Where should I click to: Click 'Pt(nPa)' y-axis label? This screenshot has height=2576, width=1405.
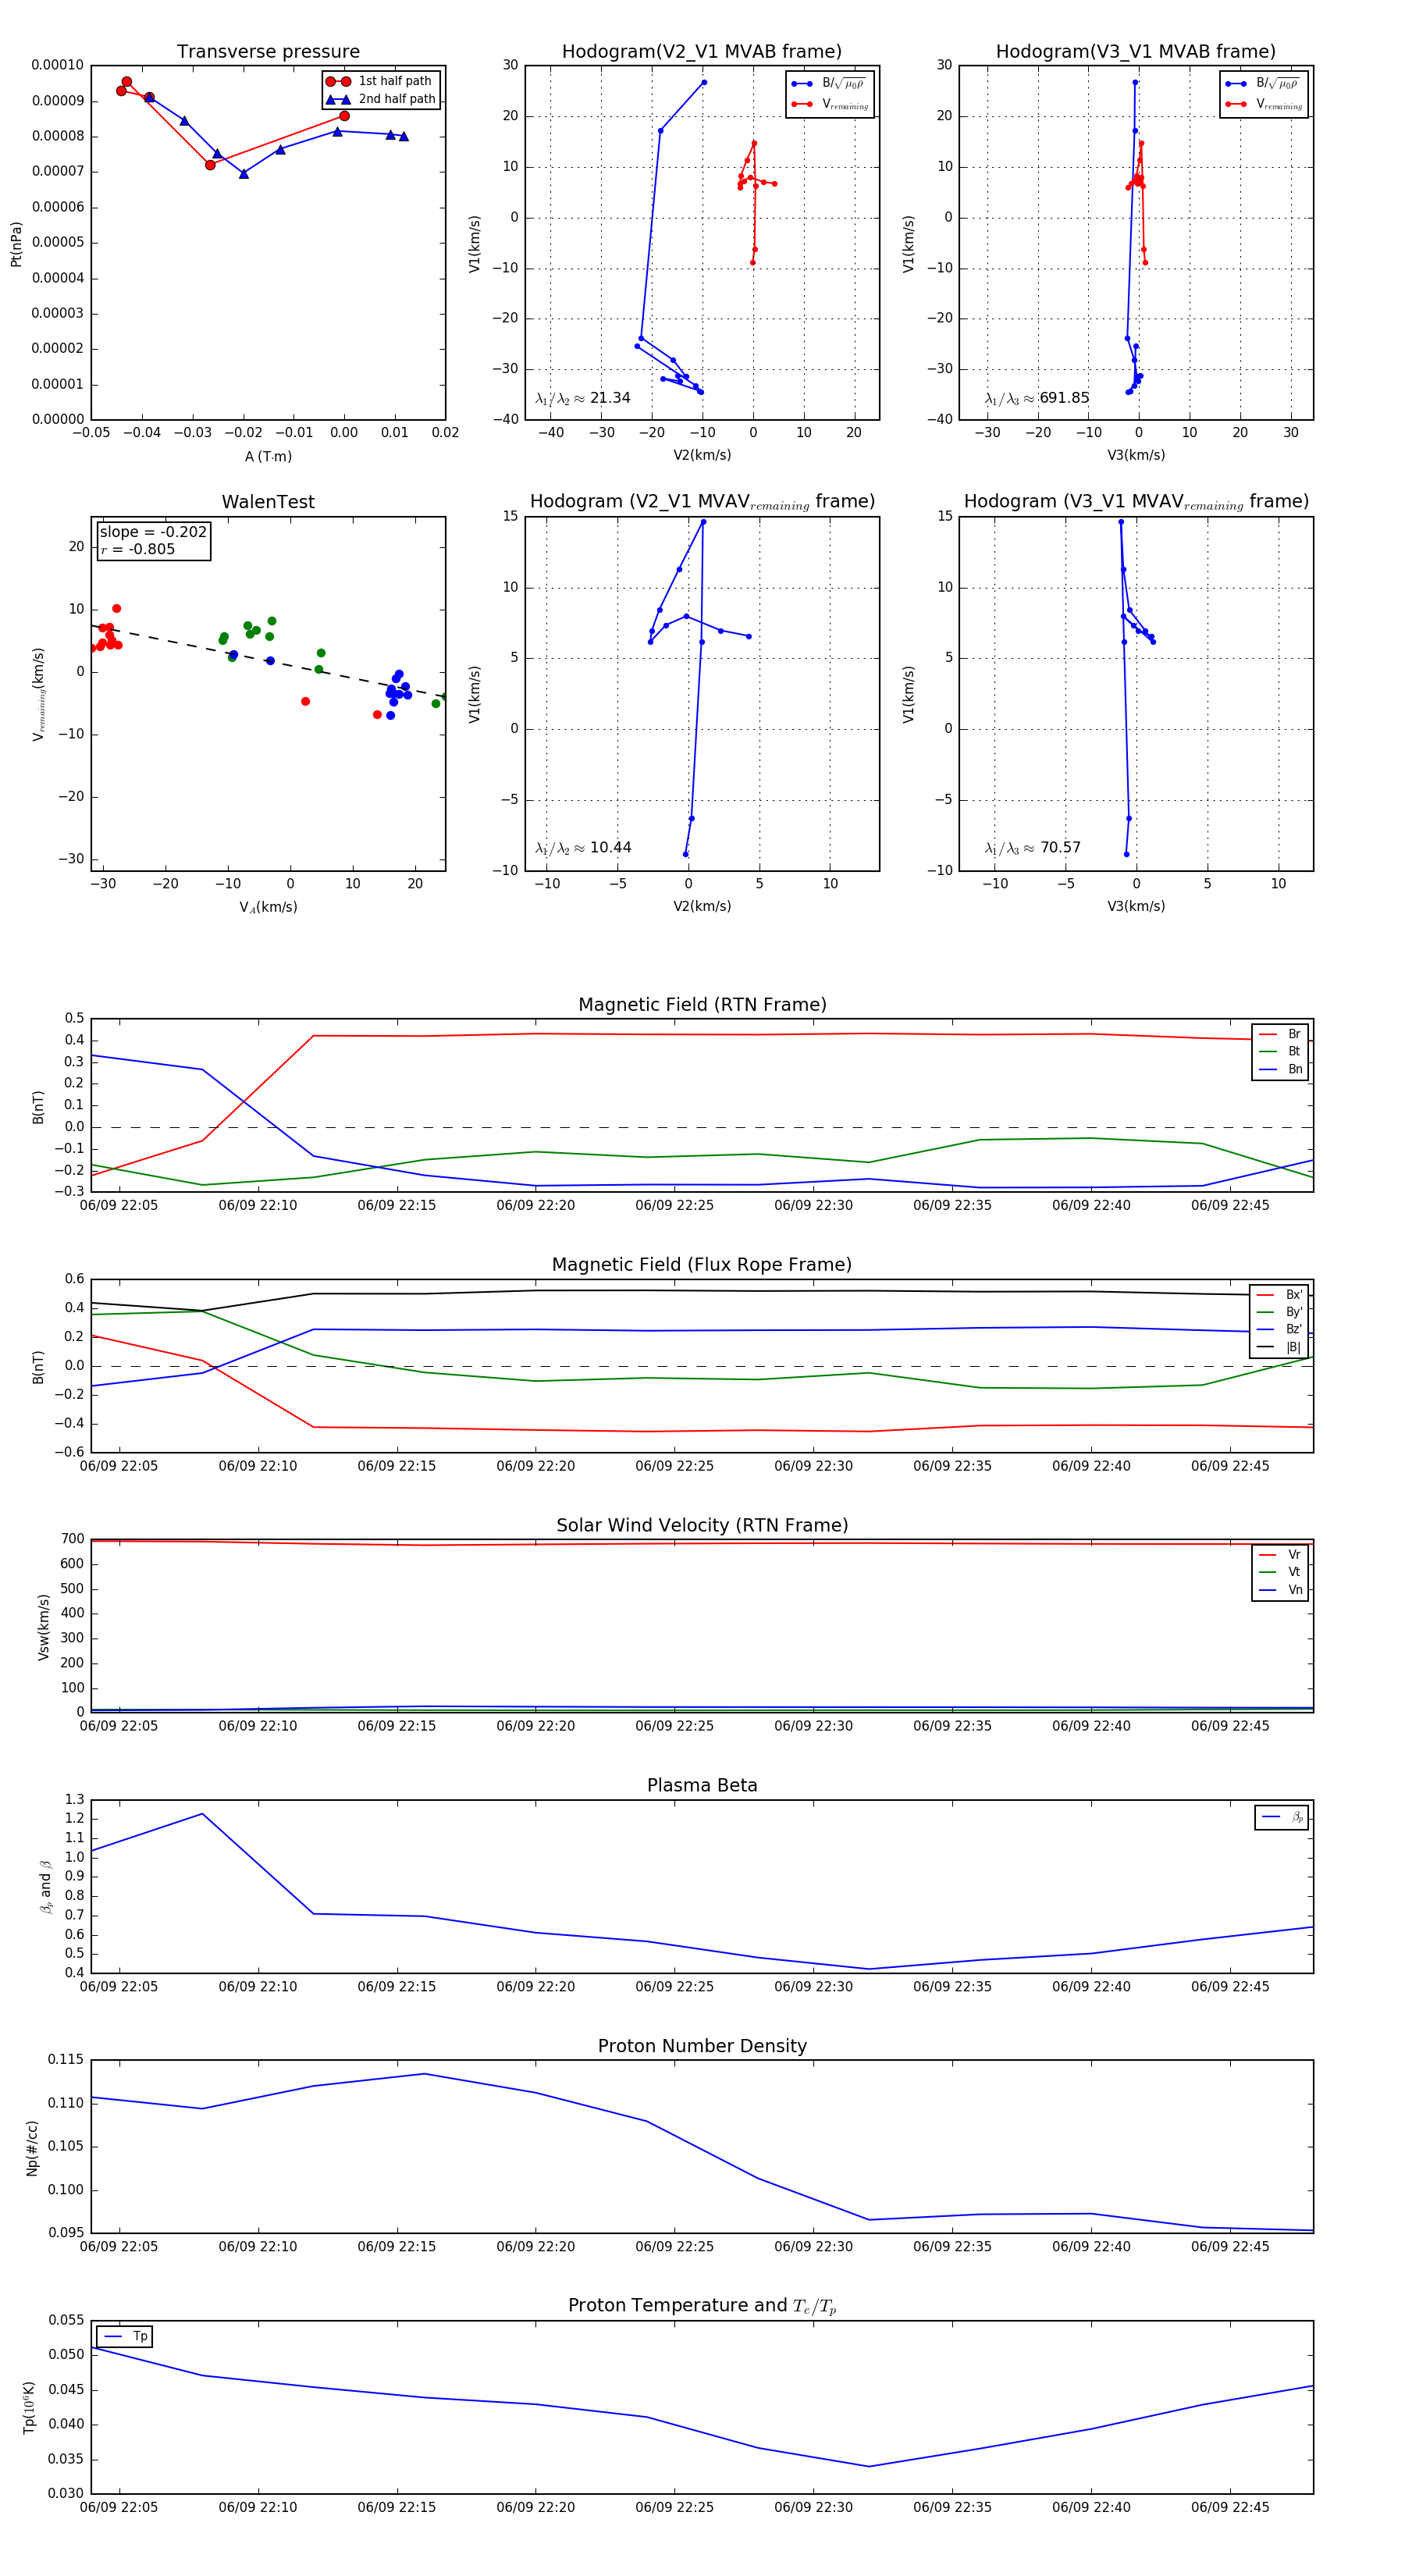point(16,244)
